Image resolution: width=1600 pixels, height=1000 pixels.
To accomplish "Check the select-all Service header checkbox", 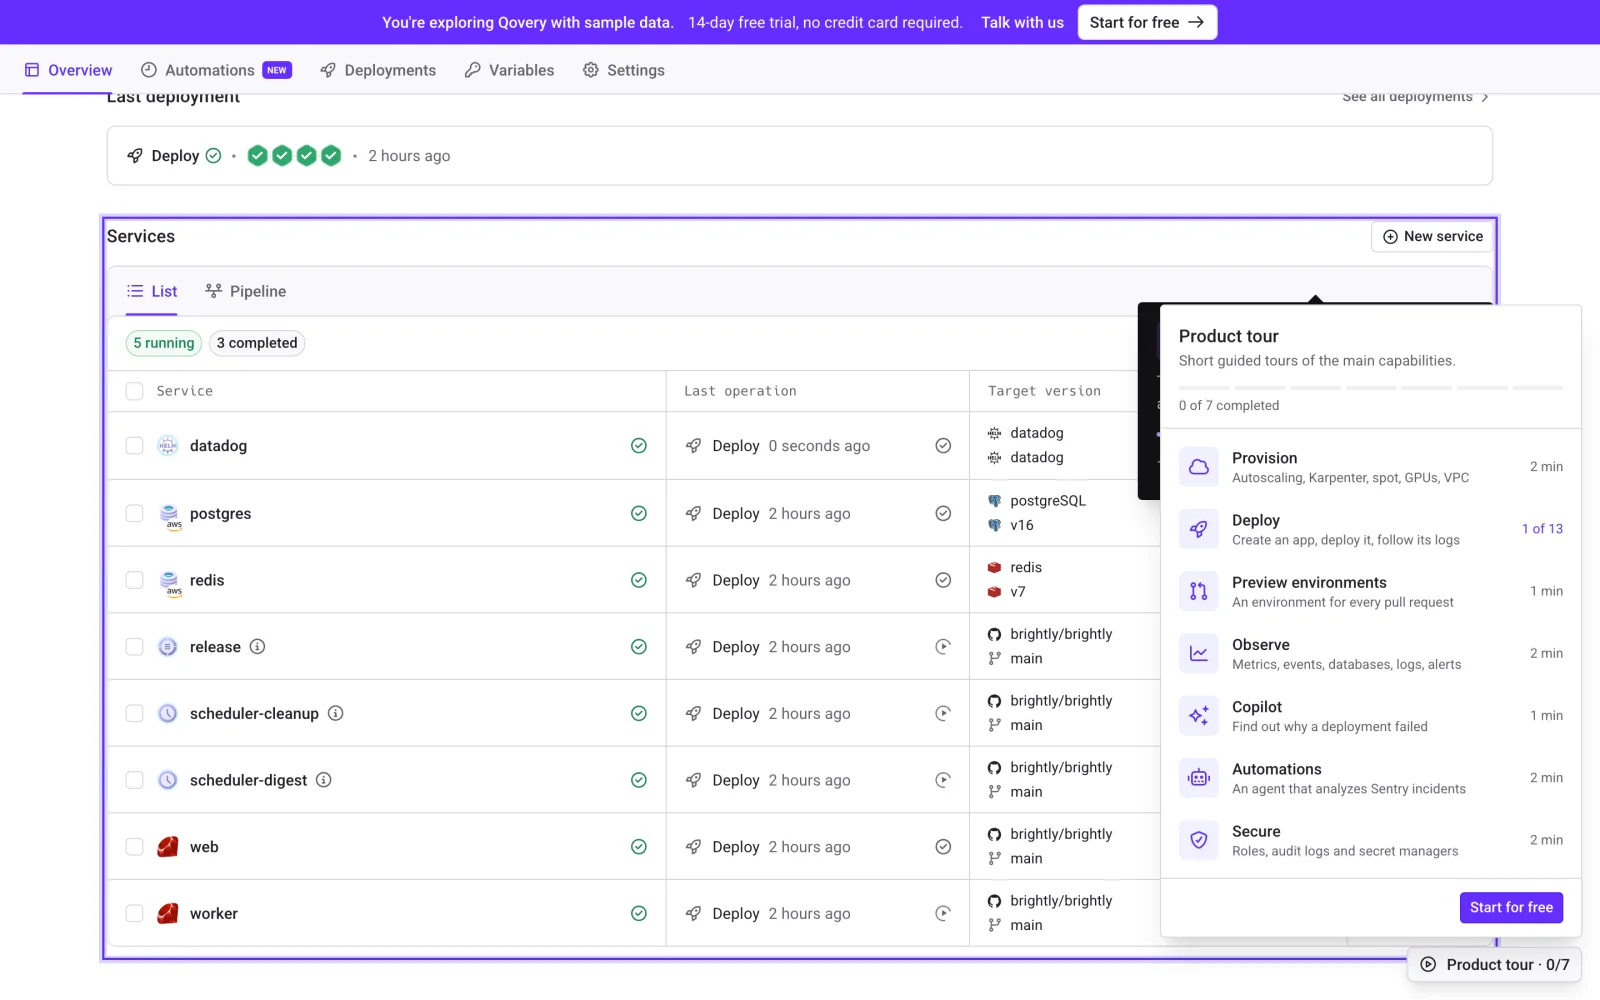I will click(x=134, y=391).
